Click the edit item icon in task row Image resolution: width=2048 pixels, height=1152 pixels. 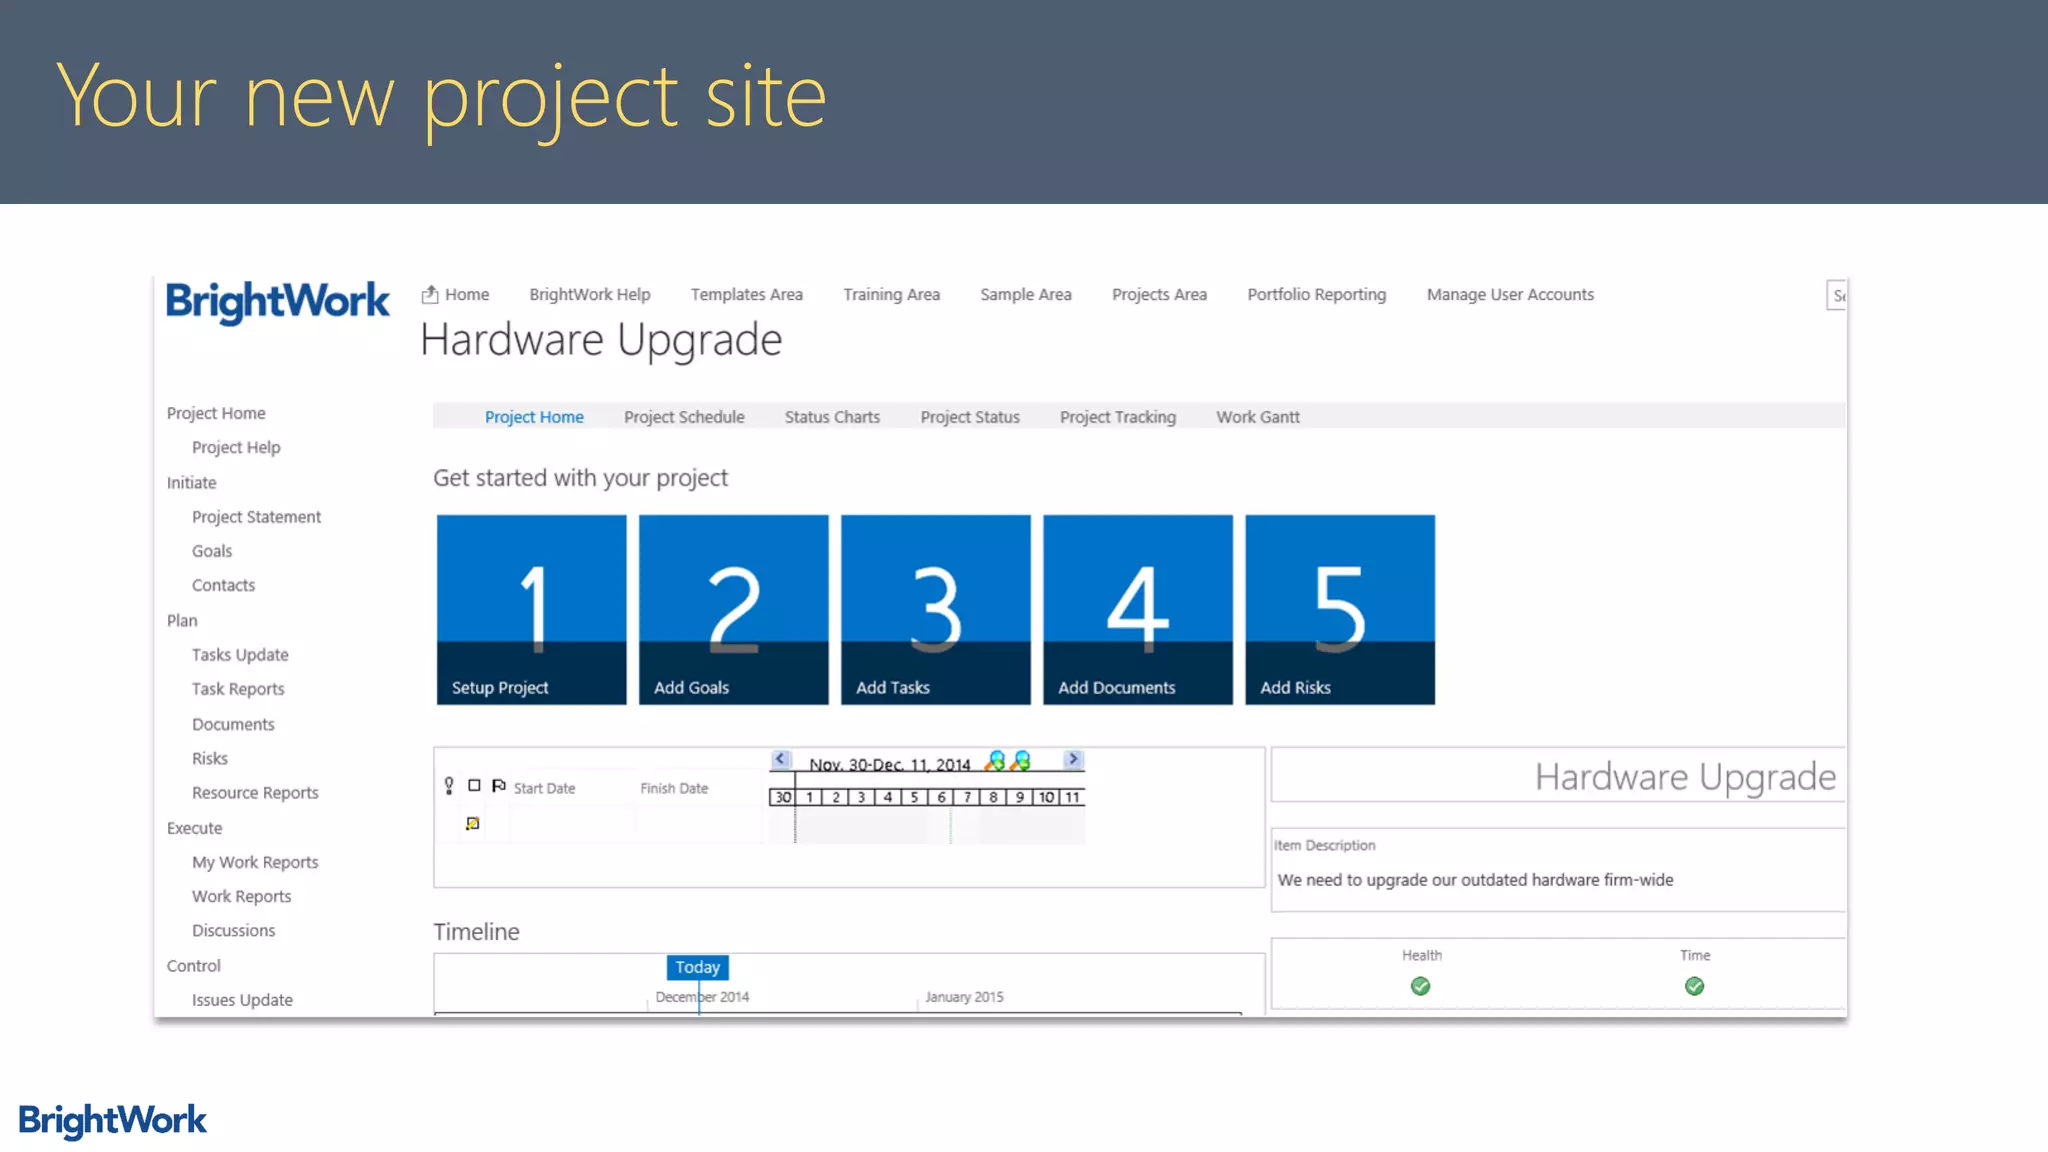pyautogui.click(x=472, y=823)
